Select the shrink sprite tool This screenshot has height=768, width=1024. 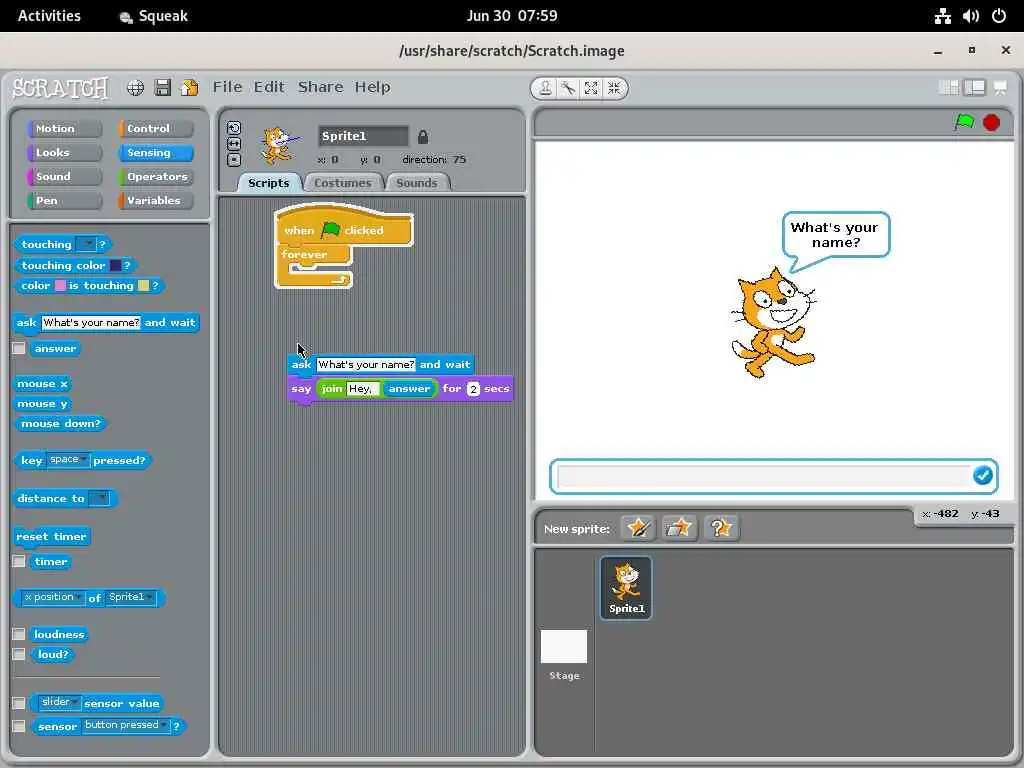pos(614,88)
